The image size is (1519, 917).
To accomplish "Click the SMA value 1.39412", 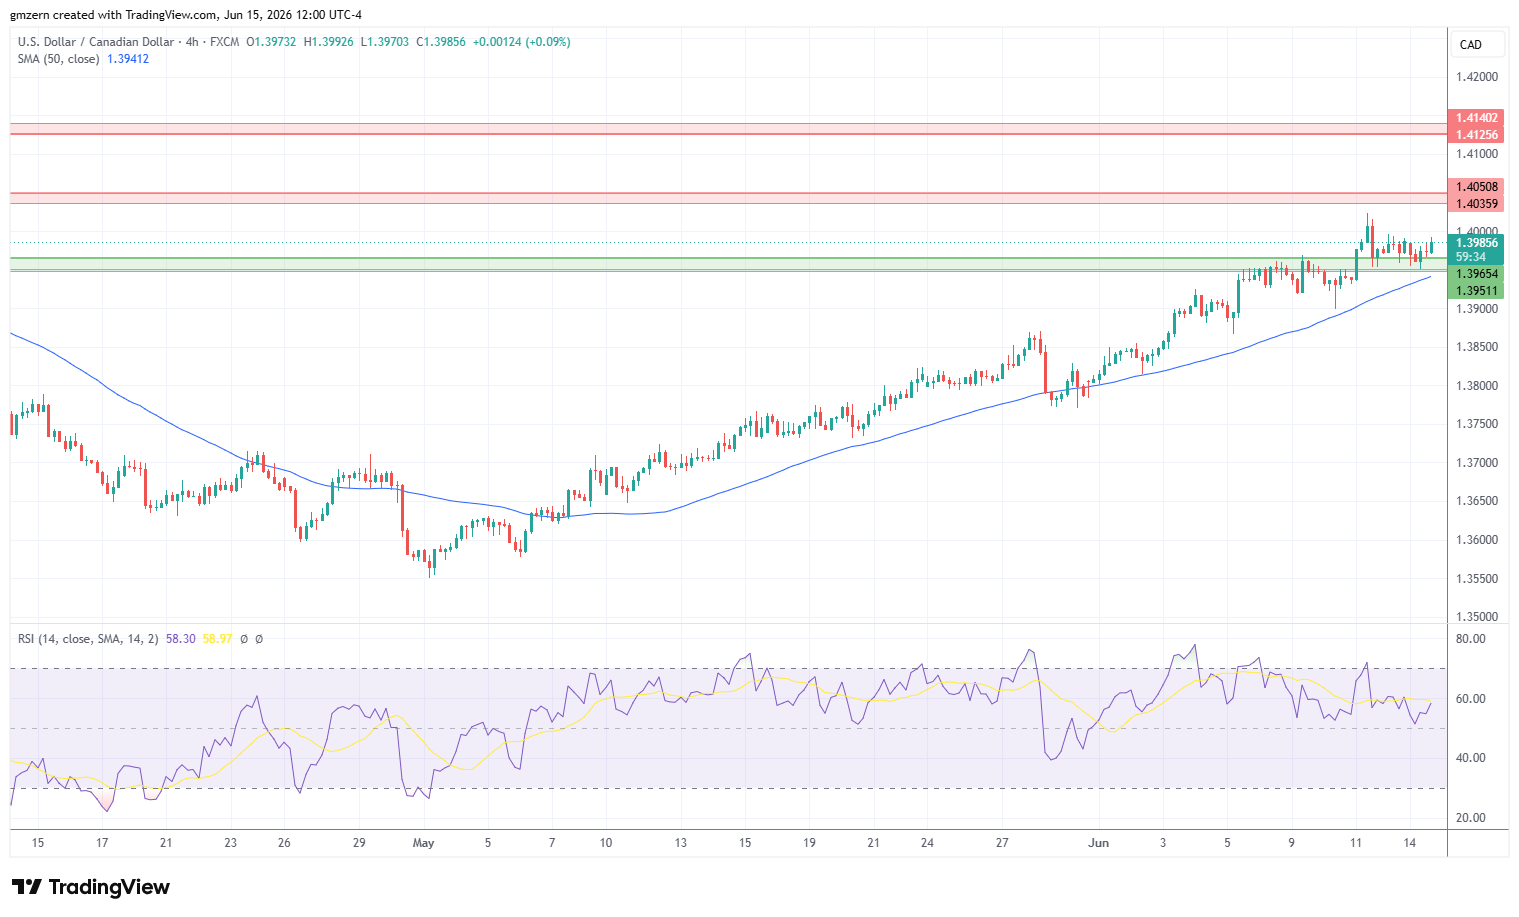I will pyautogui.click(x=128, y=59).
